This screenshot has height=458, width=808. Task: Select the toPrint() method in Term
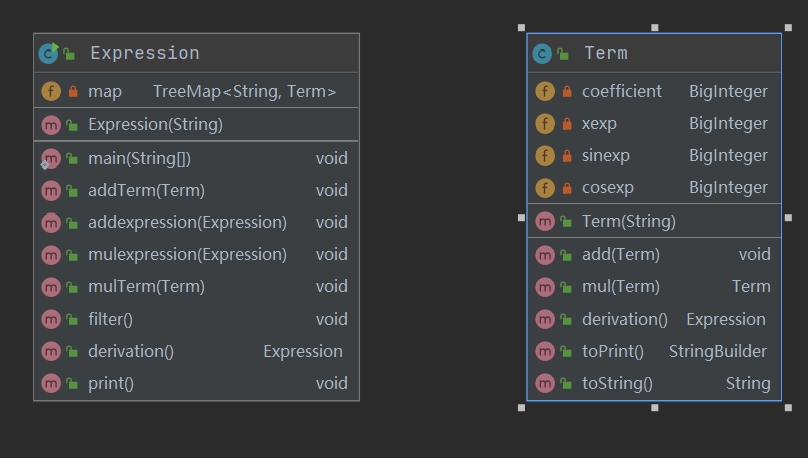click(612, 351)
